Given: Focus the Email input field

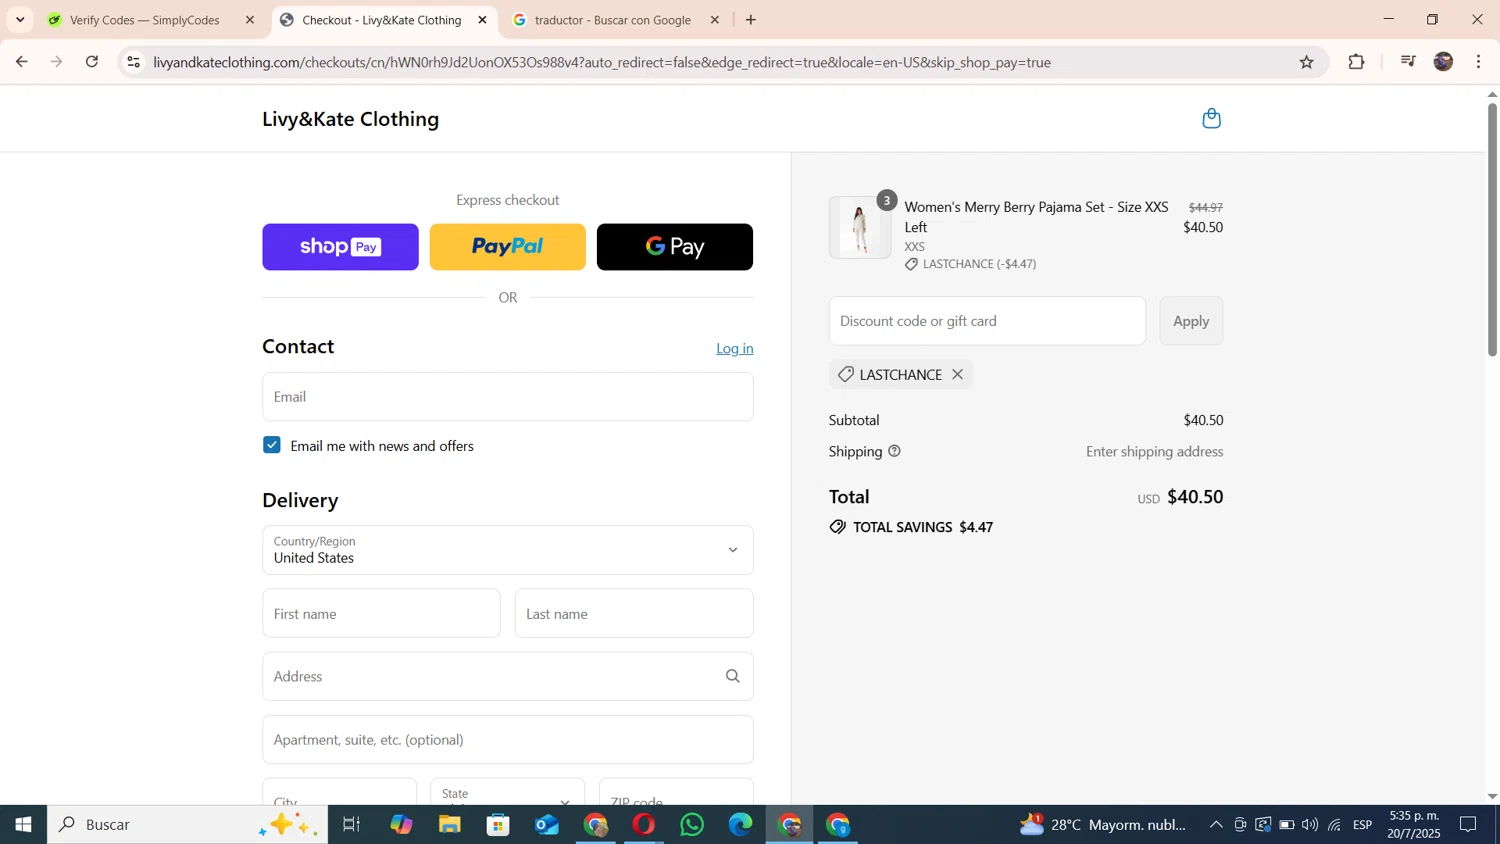Looking at the screenshot, I should tap(508, 397).
